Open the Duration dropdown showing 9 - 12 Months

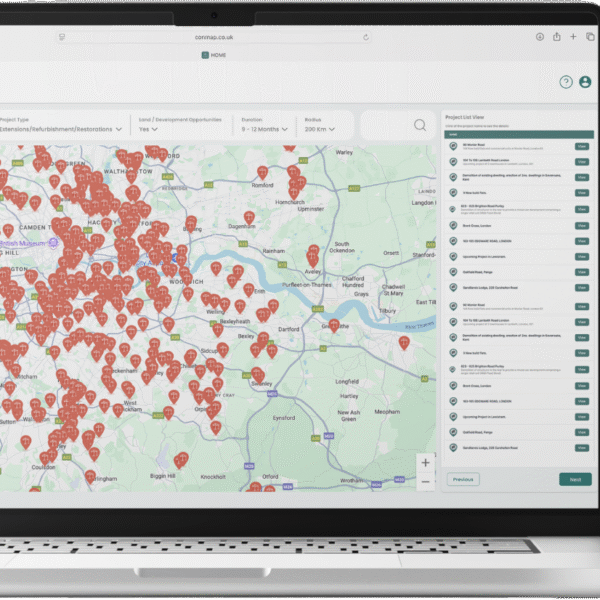pos(266,129)
